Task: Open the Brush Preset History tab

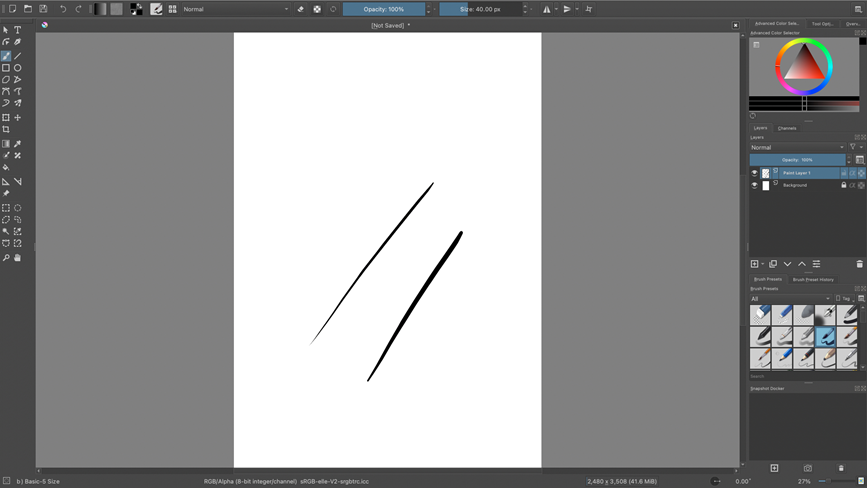Action: coord(813,279)
